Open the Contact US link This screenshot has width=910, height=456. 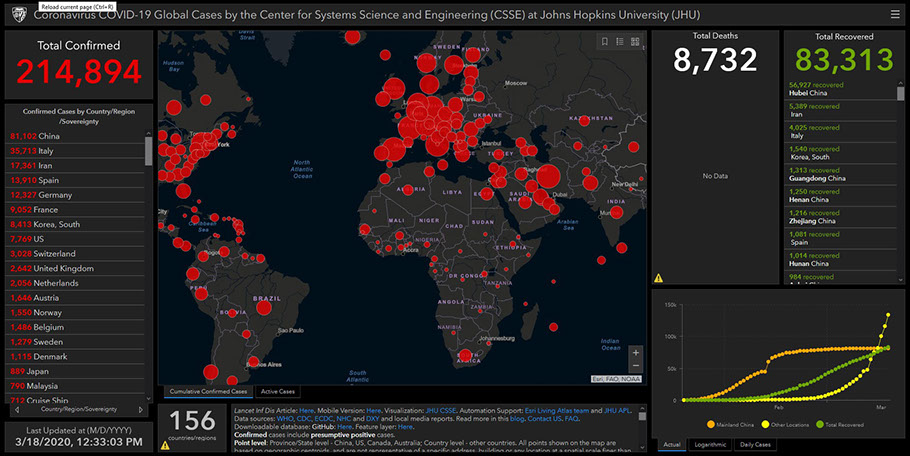click(544, 419)
